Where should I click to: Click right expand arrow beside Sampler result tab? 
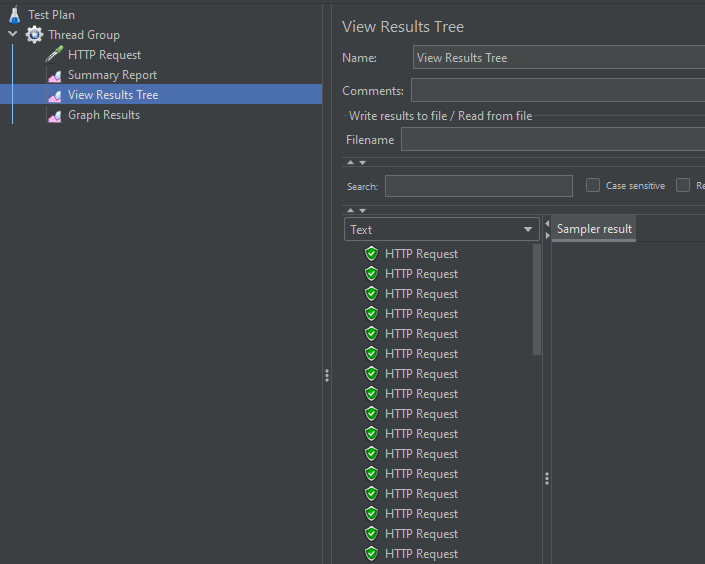tap(547, 235)
